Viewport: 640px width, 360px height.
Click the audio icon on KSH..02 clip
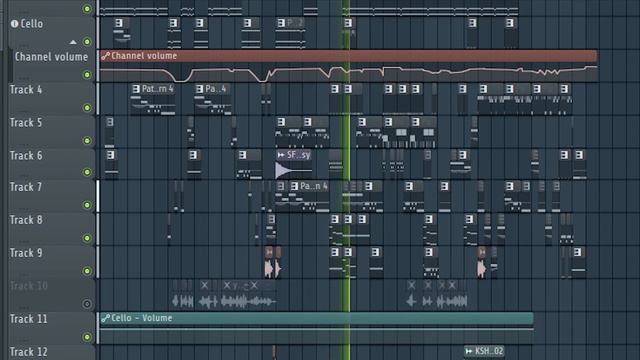pyautogui.click(x=469, y=351)
